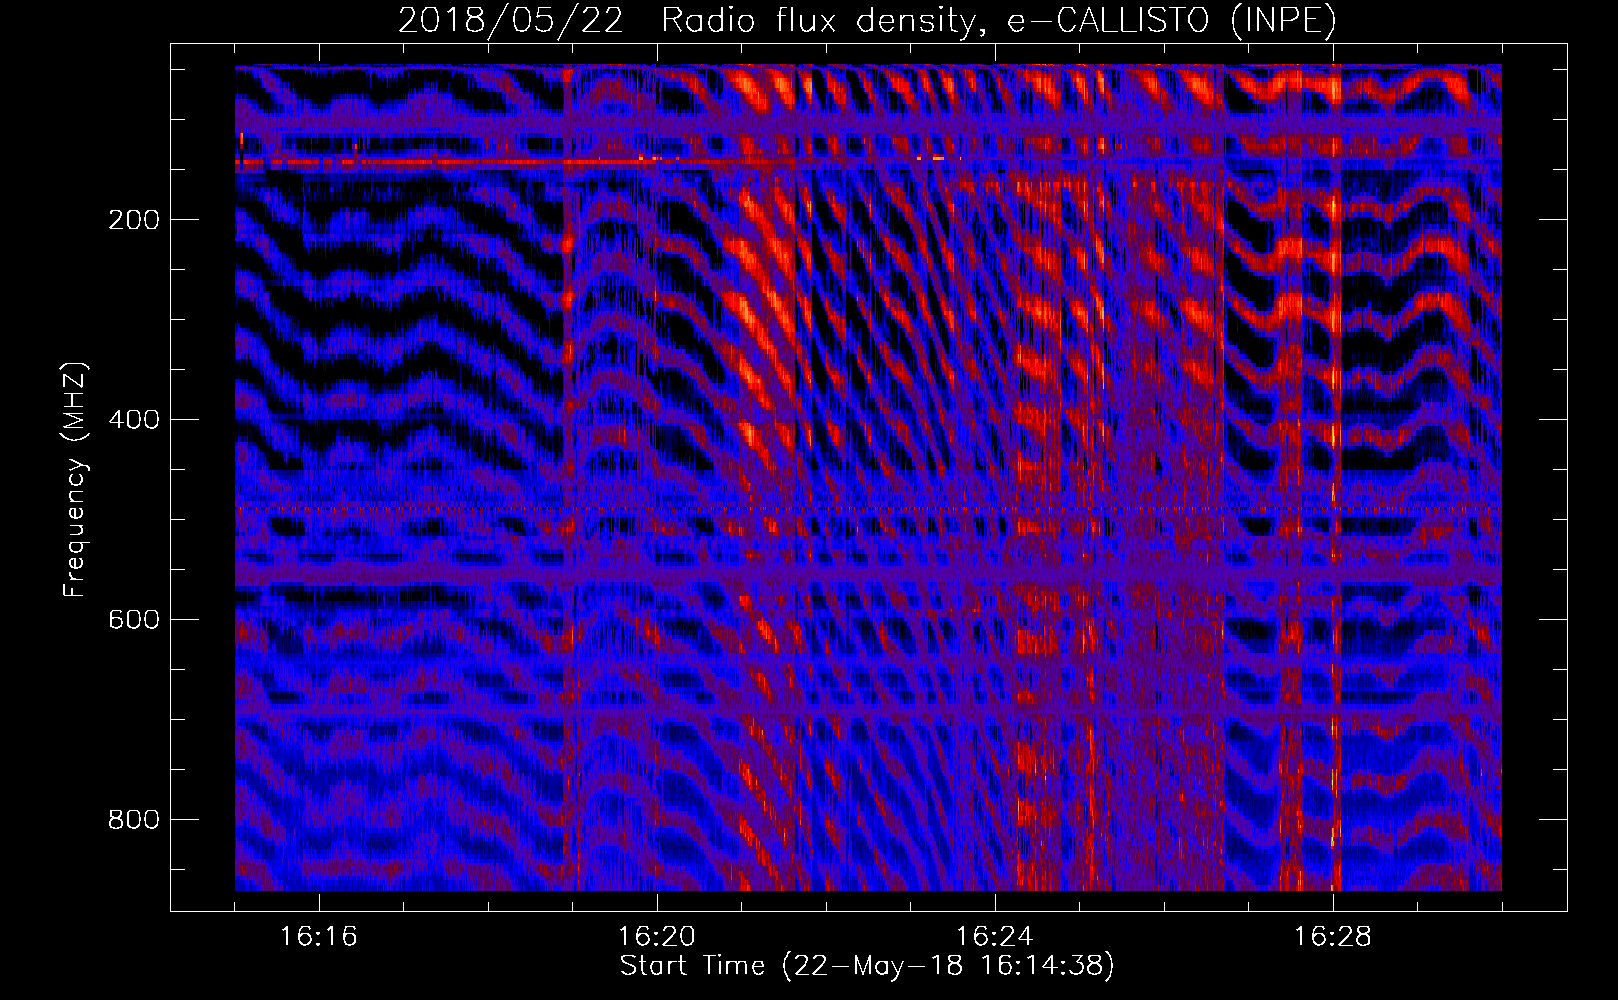Image resolution: width=1618 pixels, height=1000 pixels.
Task: Click the 800 frequency tick label
Action: 133,820
